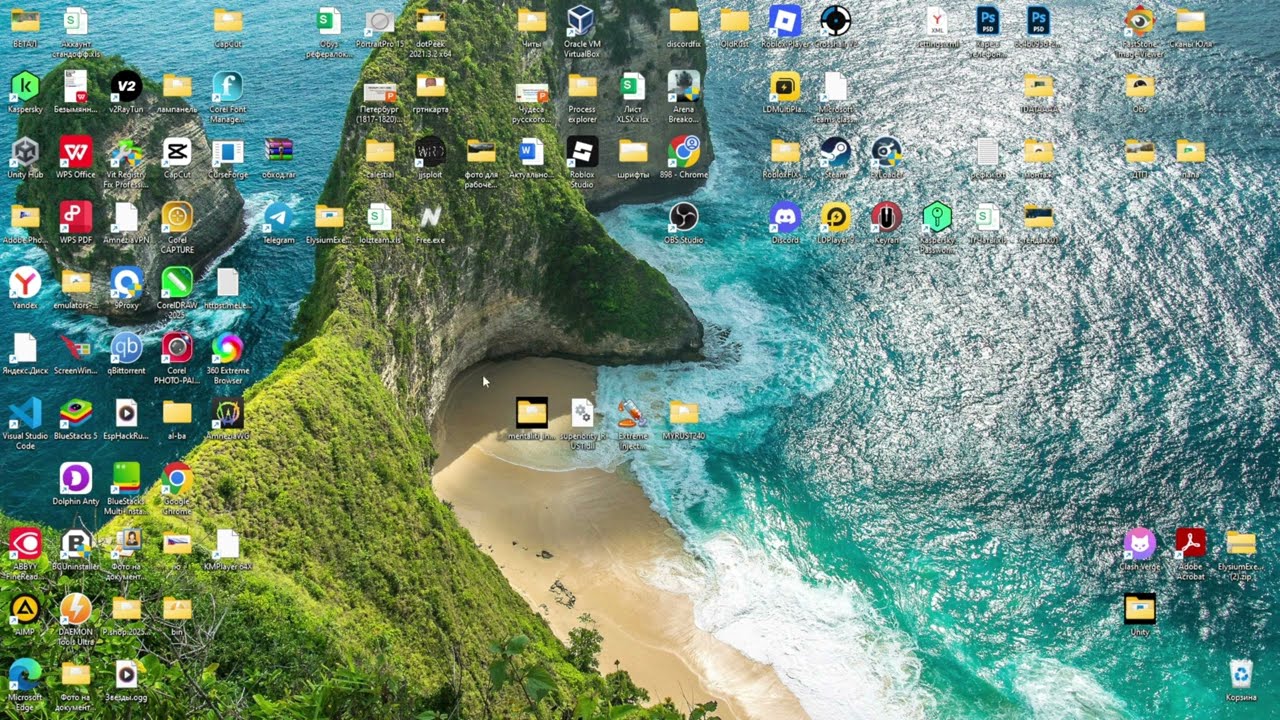Launch Roblox Player shortcut
Screen dimensions: 1280x720
[x=785, y=27]
